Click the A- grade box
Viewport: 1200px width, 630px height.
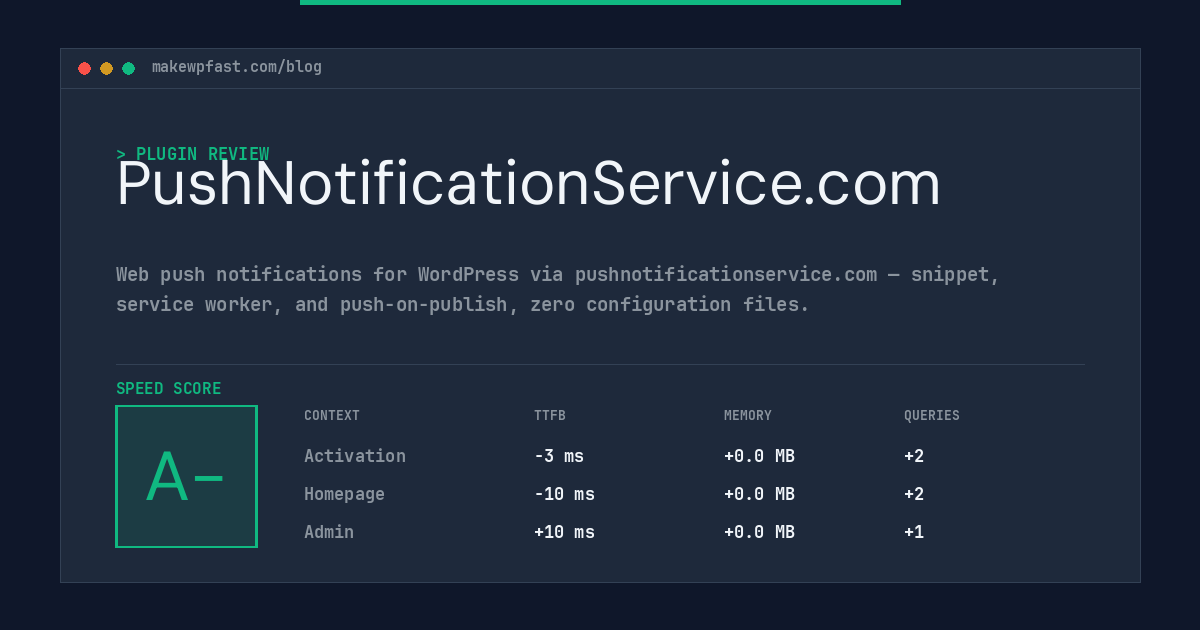coord(186,476)
